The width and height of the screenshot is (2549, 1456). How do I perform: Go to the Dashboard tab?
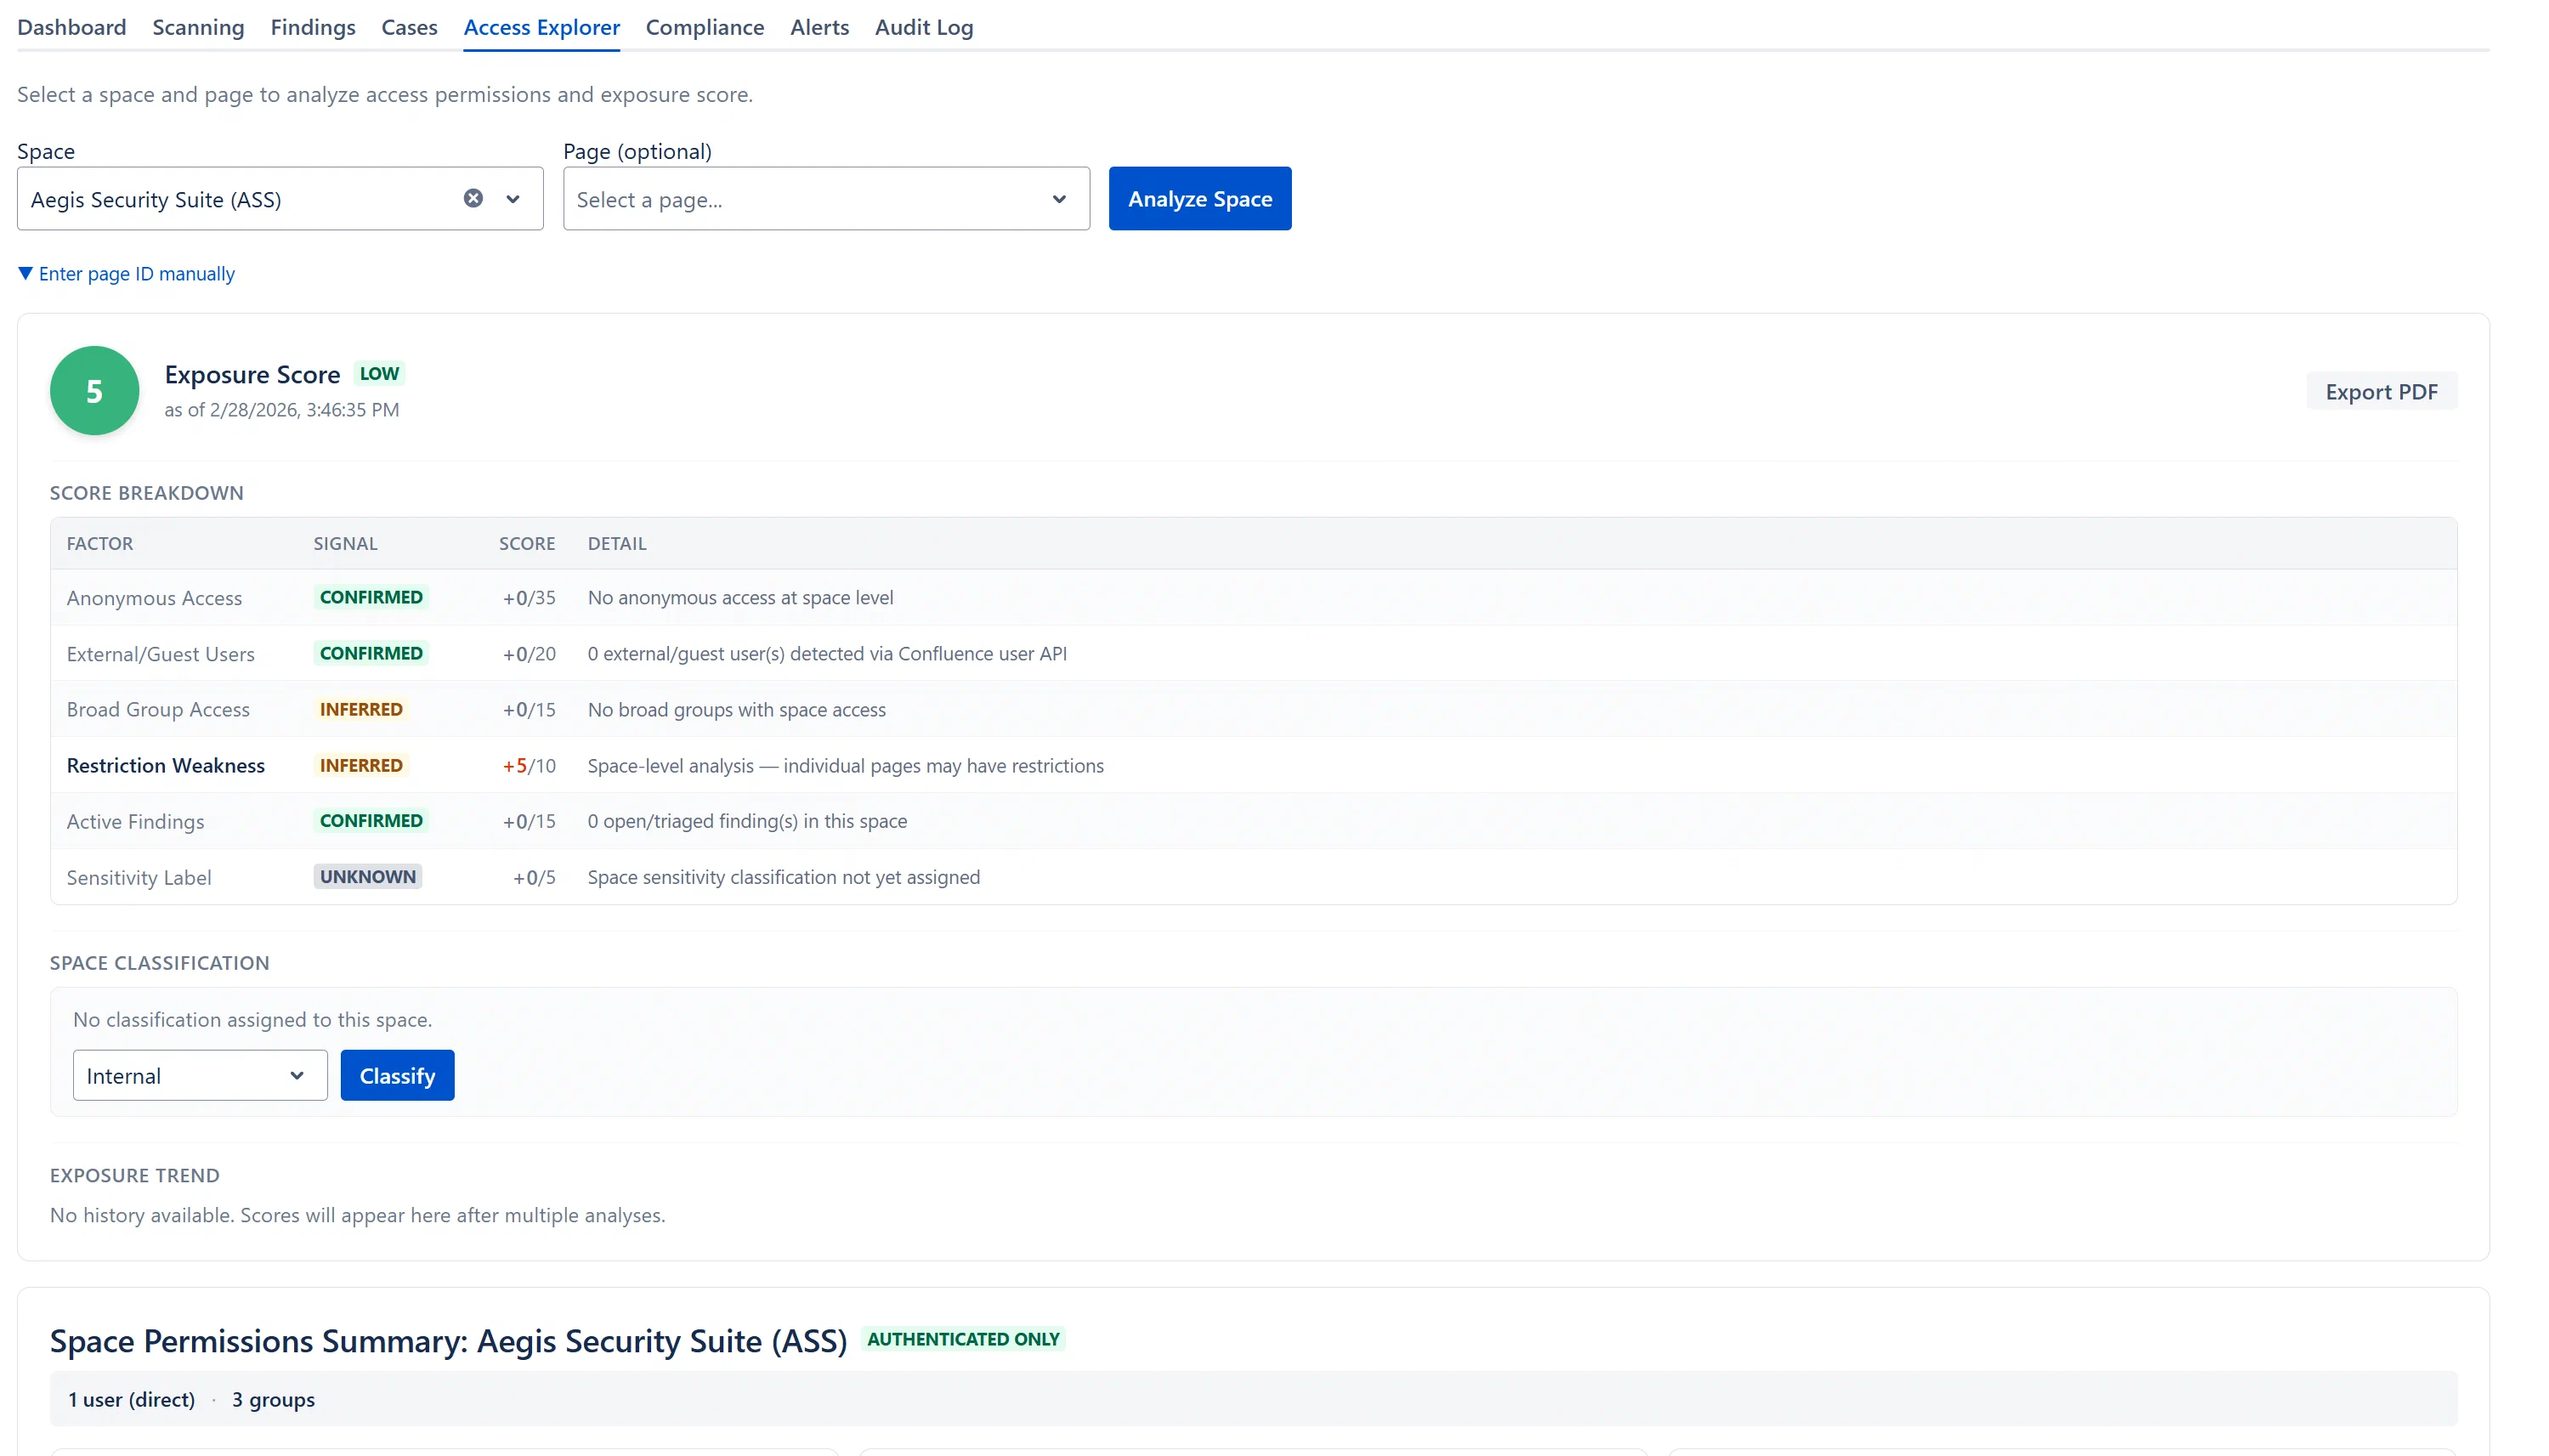coord(72,27)
